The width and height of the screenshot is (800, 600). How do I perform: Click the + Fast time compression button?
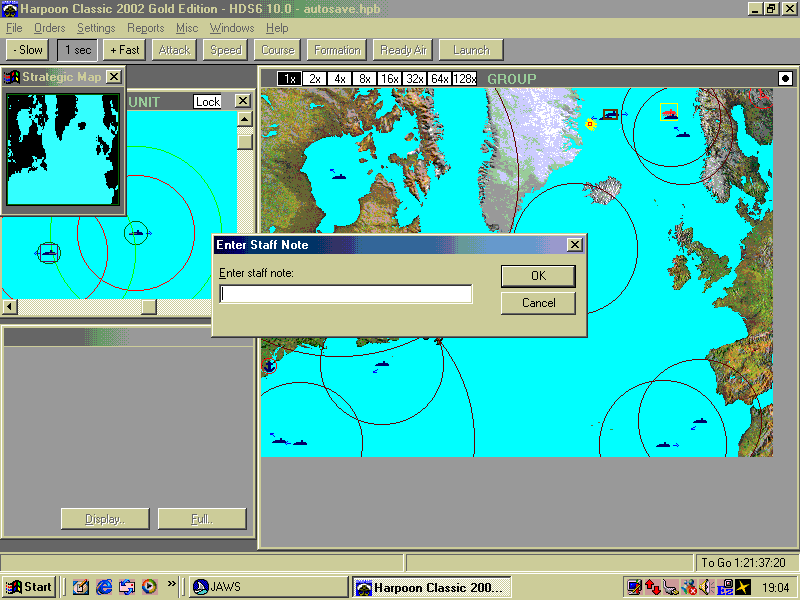[x=124, y=50]
